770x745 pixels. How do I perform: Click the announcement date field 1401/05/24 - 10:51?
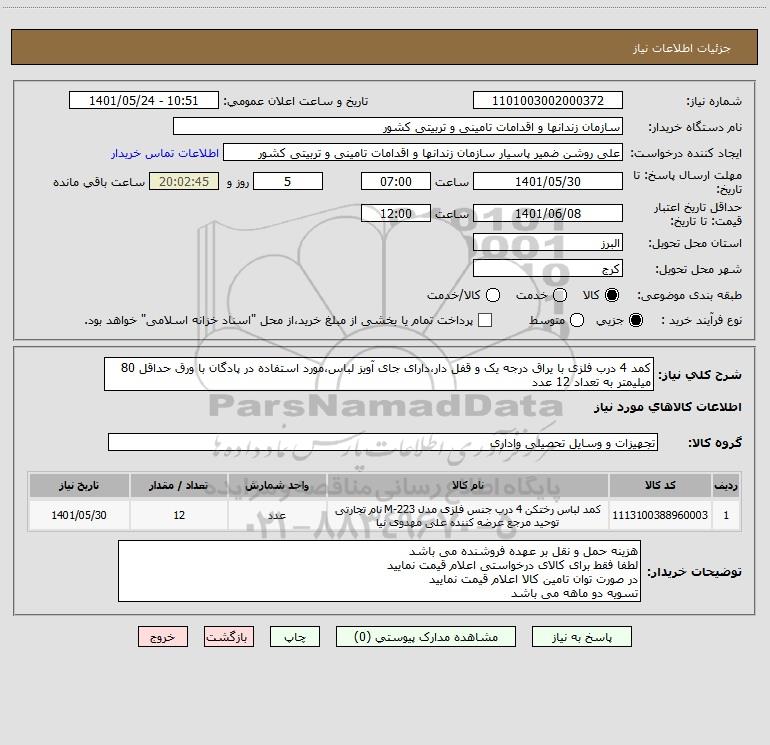click(x=143, y=101)
